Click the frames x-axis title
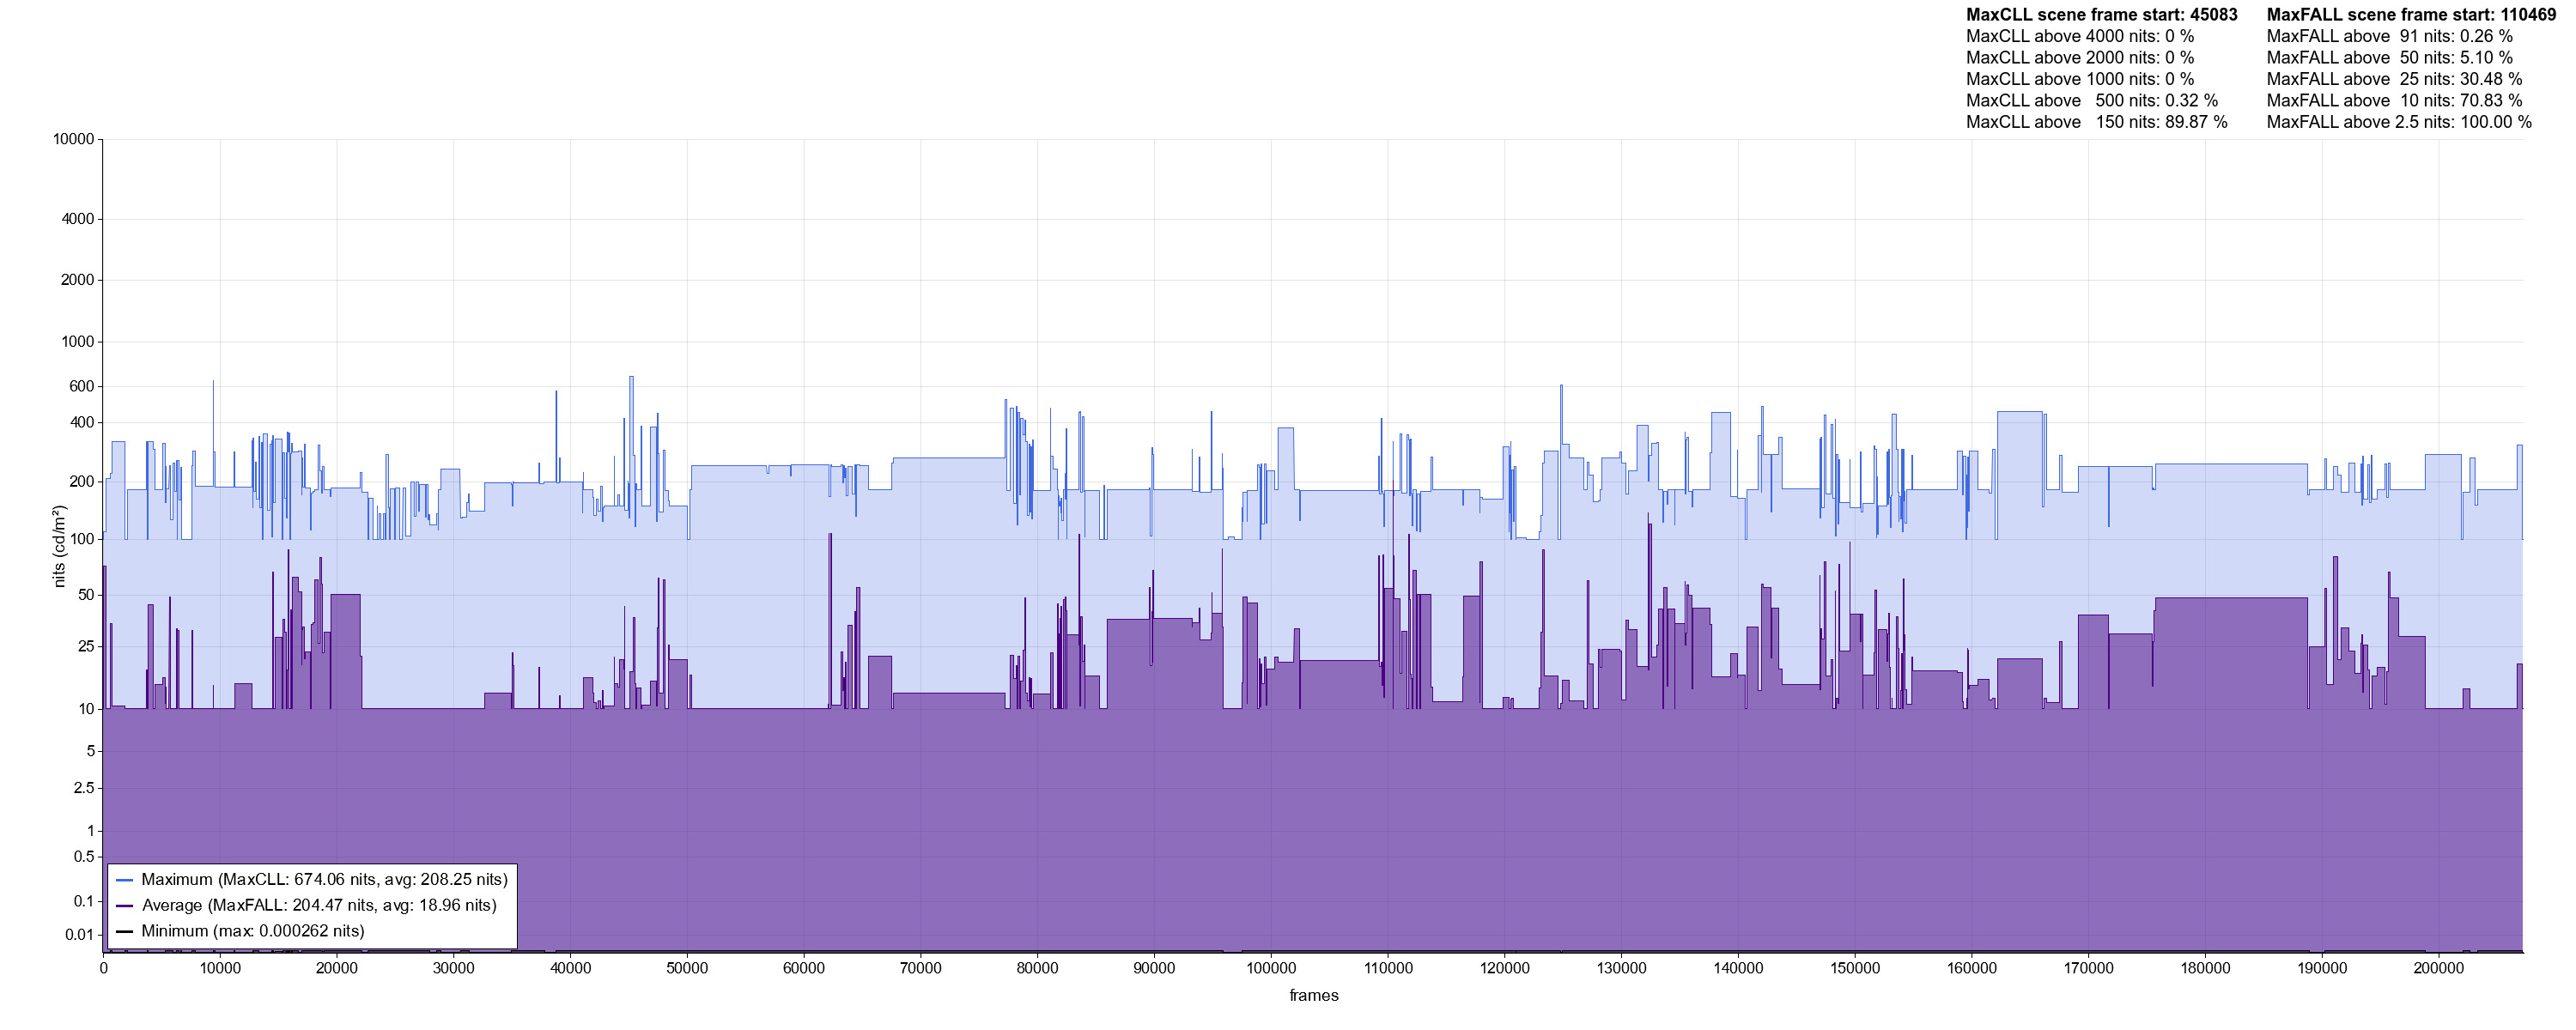The width and height of the screenshot is (2576, 1030). (1313, 996)
